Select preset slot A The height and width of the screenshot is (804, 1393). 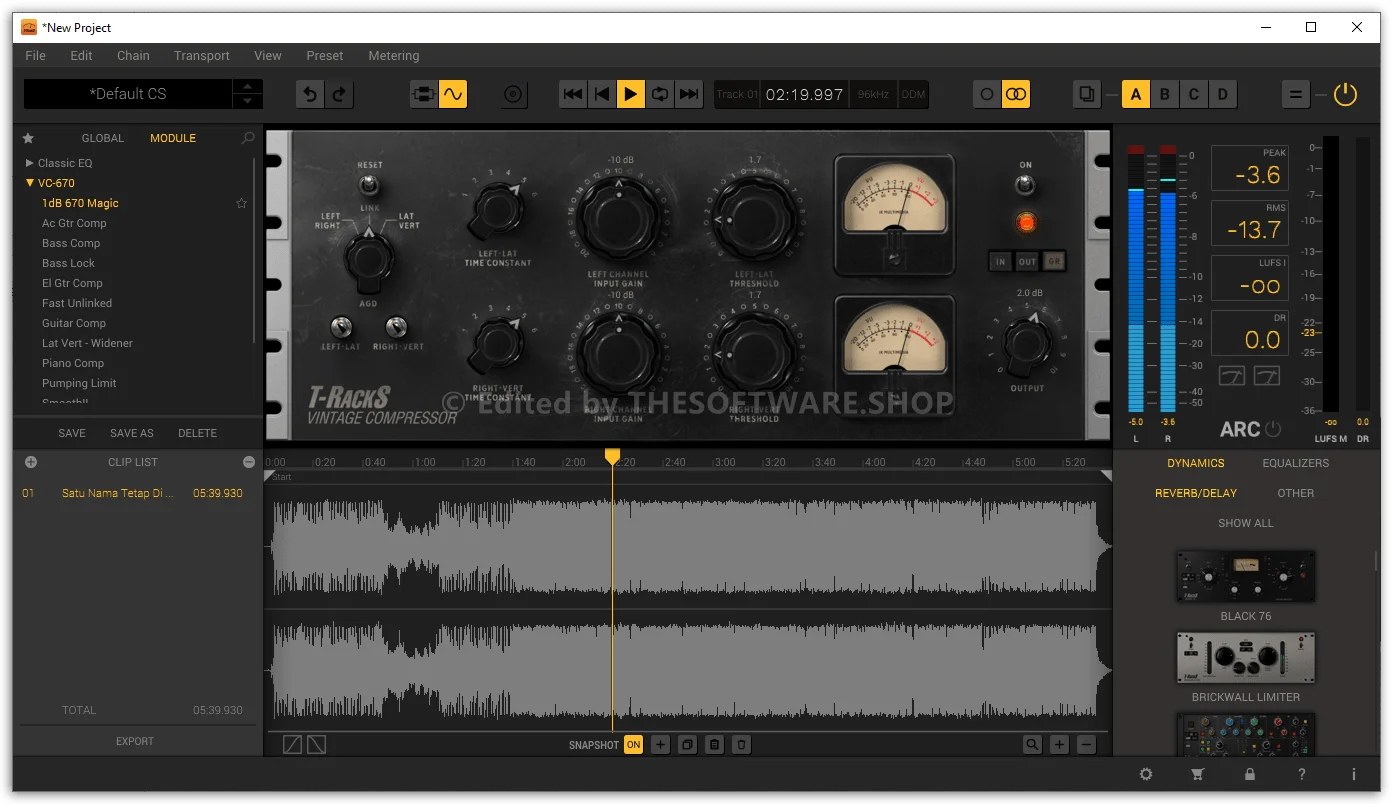pyautogui.click(x=1135, y=94)
